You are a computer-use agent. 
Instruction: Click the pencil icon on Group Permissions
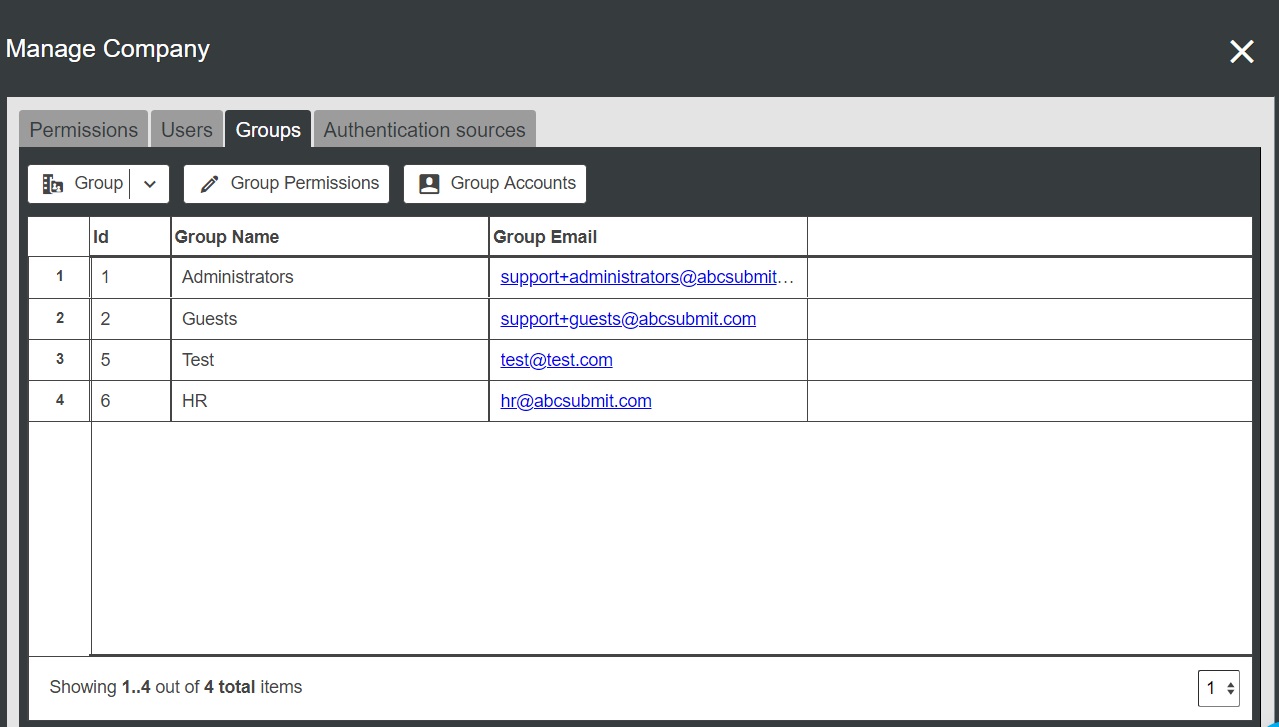point(209,184)
